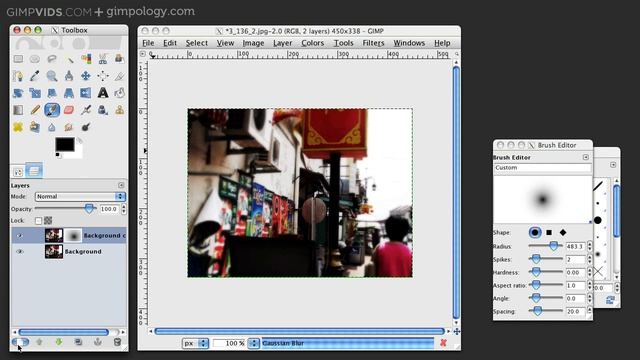Choose the diamond brush shape
The image size is (640, 360).
563,233
